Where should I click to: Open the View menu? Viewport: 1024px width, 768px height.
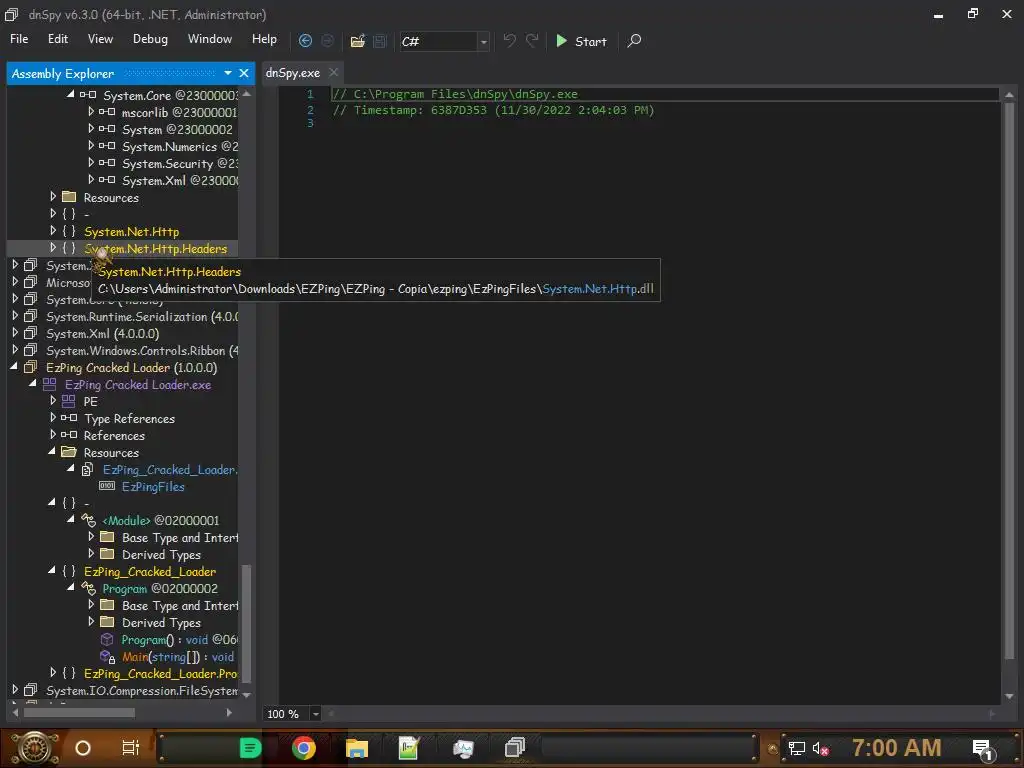(100, 39)
